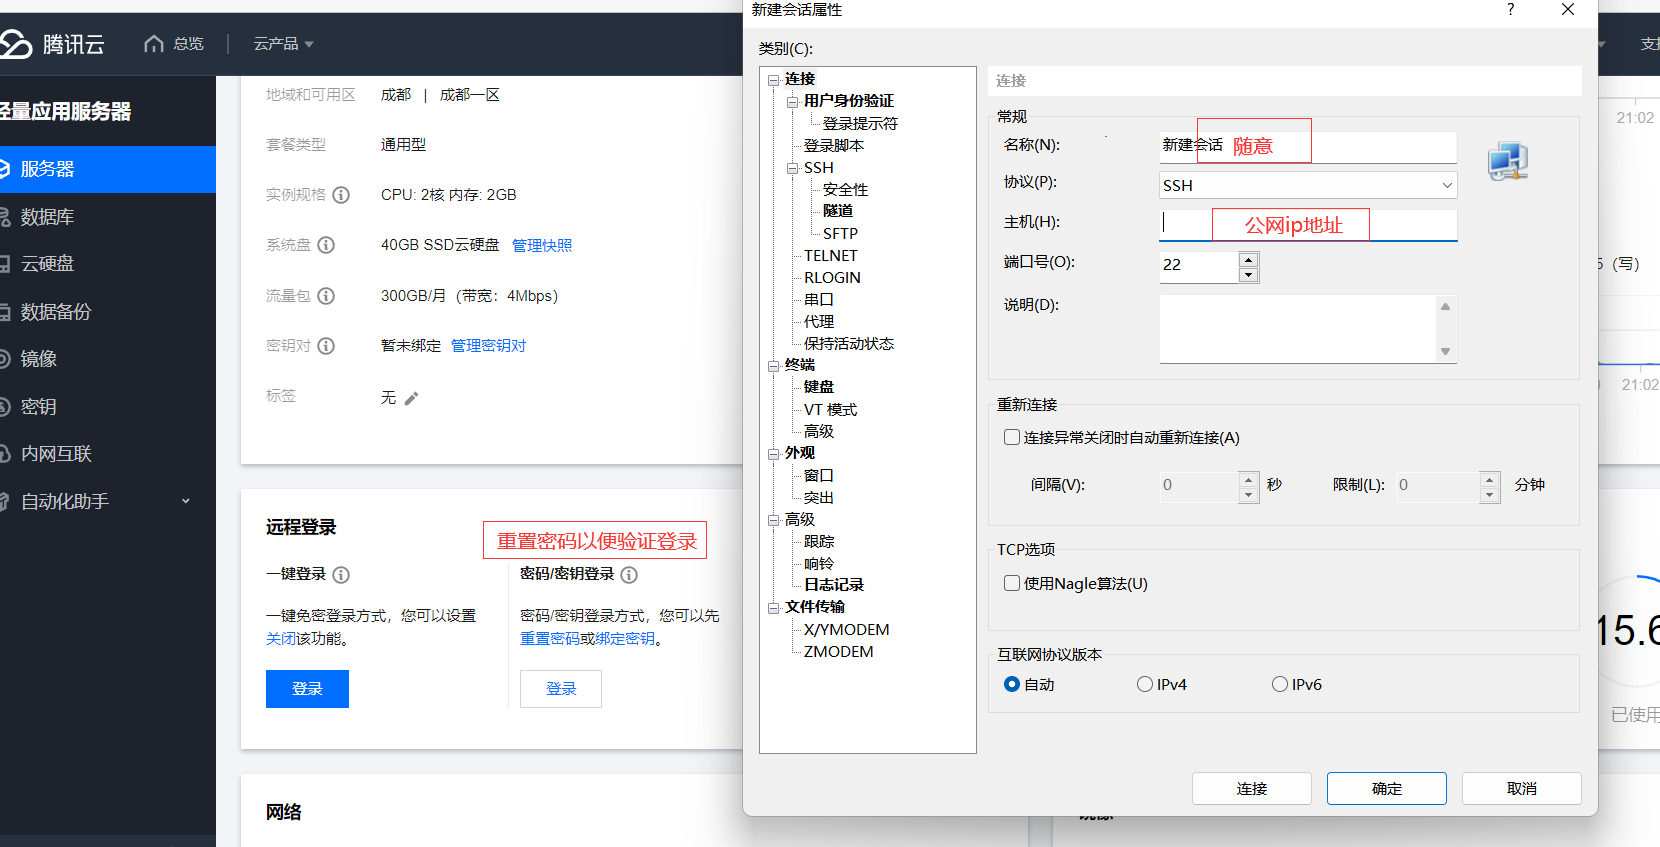The width and height of the screenshot is (1660, 847).
Task: Collapse the 用户身份验证 tree node
Action: 792,102
